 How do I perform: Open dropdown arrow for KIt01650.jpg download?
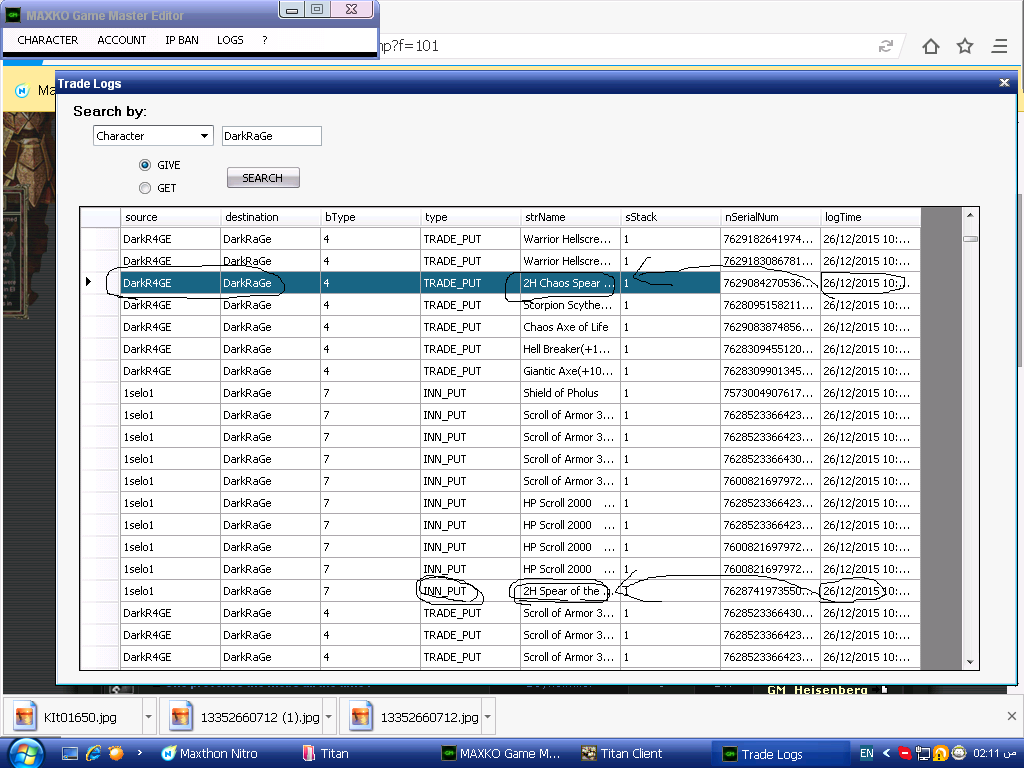pos(149,717)
